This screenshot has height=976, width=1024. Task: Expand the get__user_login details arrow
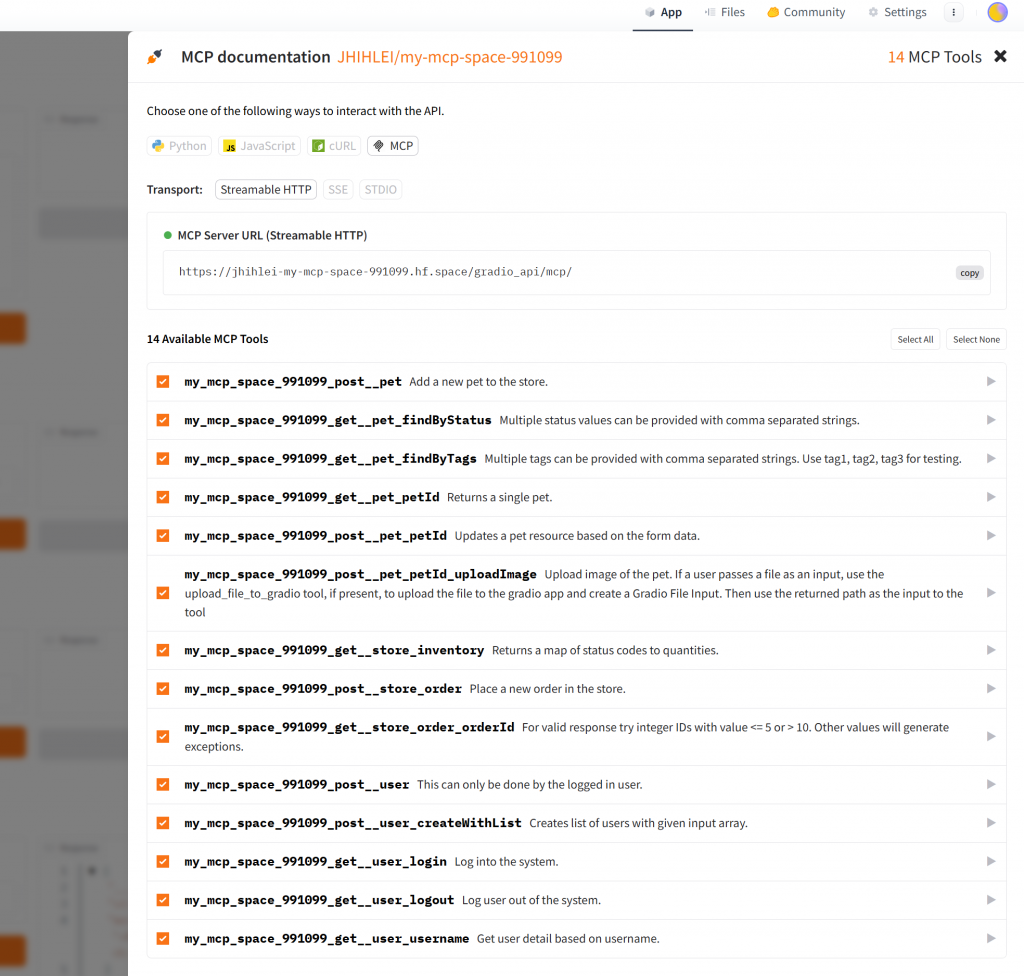click(x=991, y=862)
